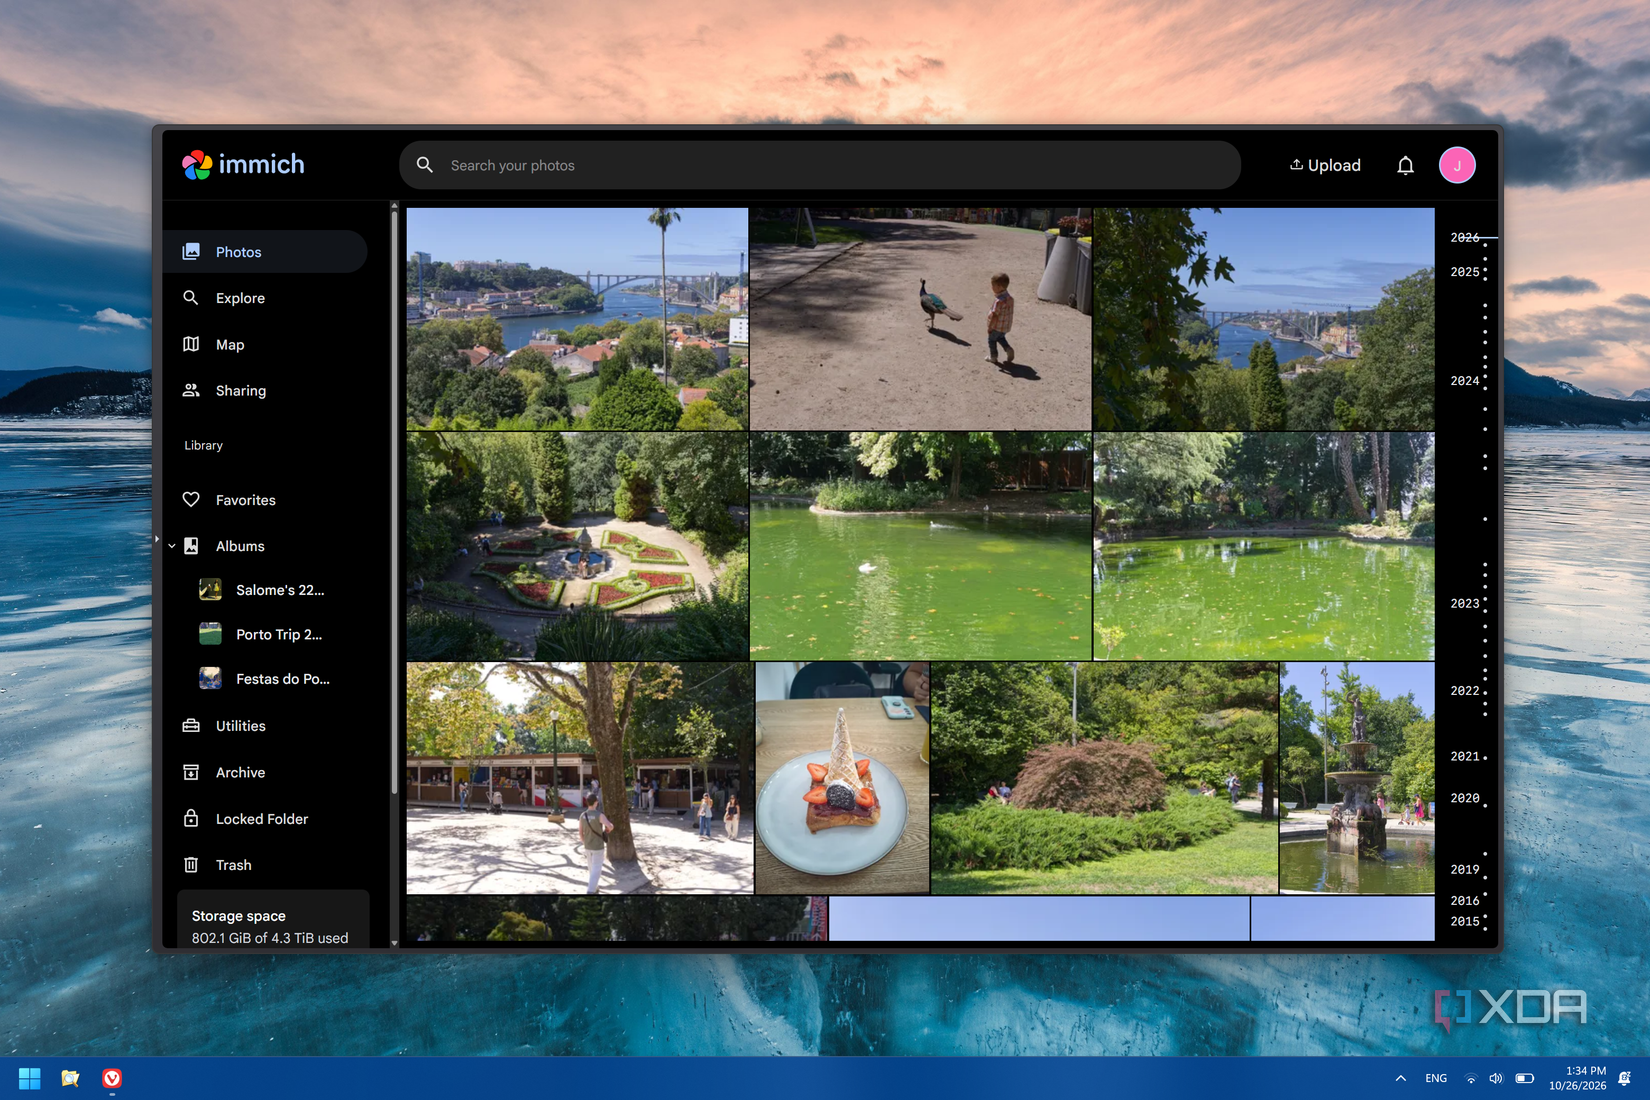Screen dimensions: 1650x1100
Task: Open Utilities via the briefcase icon
Action: tap(191, 725)
